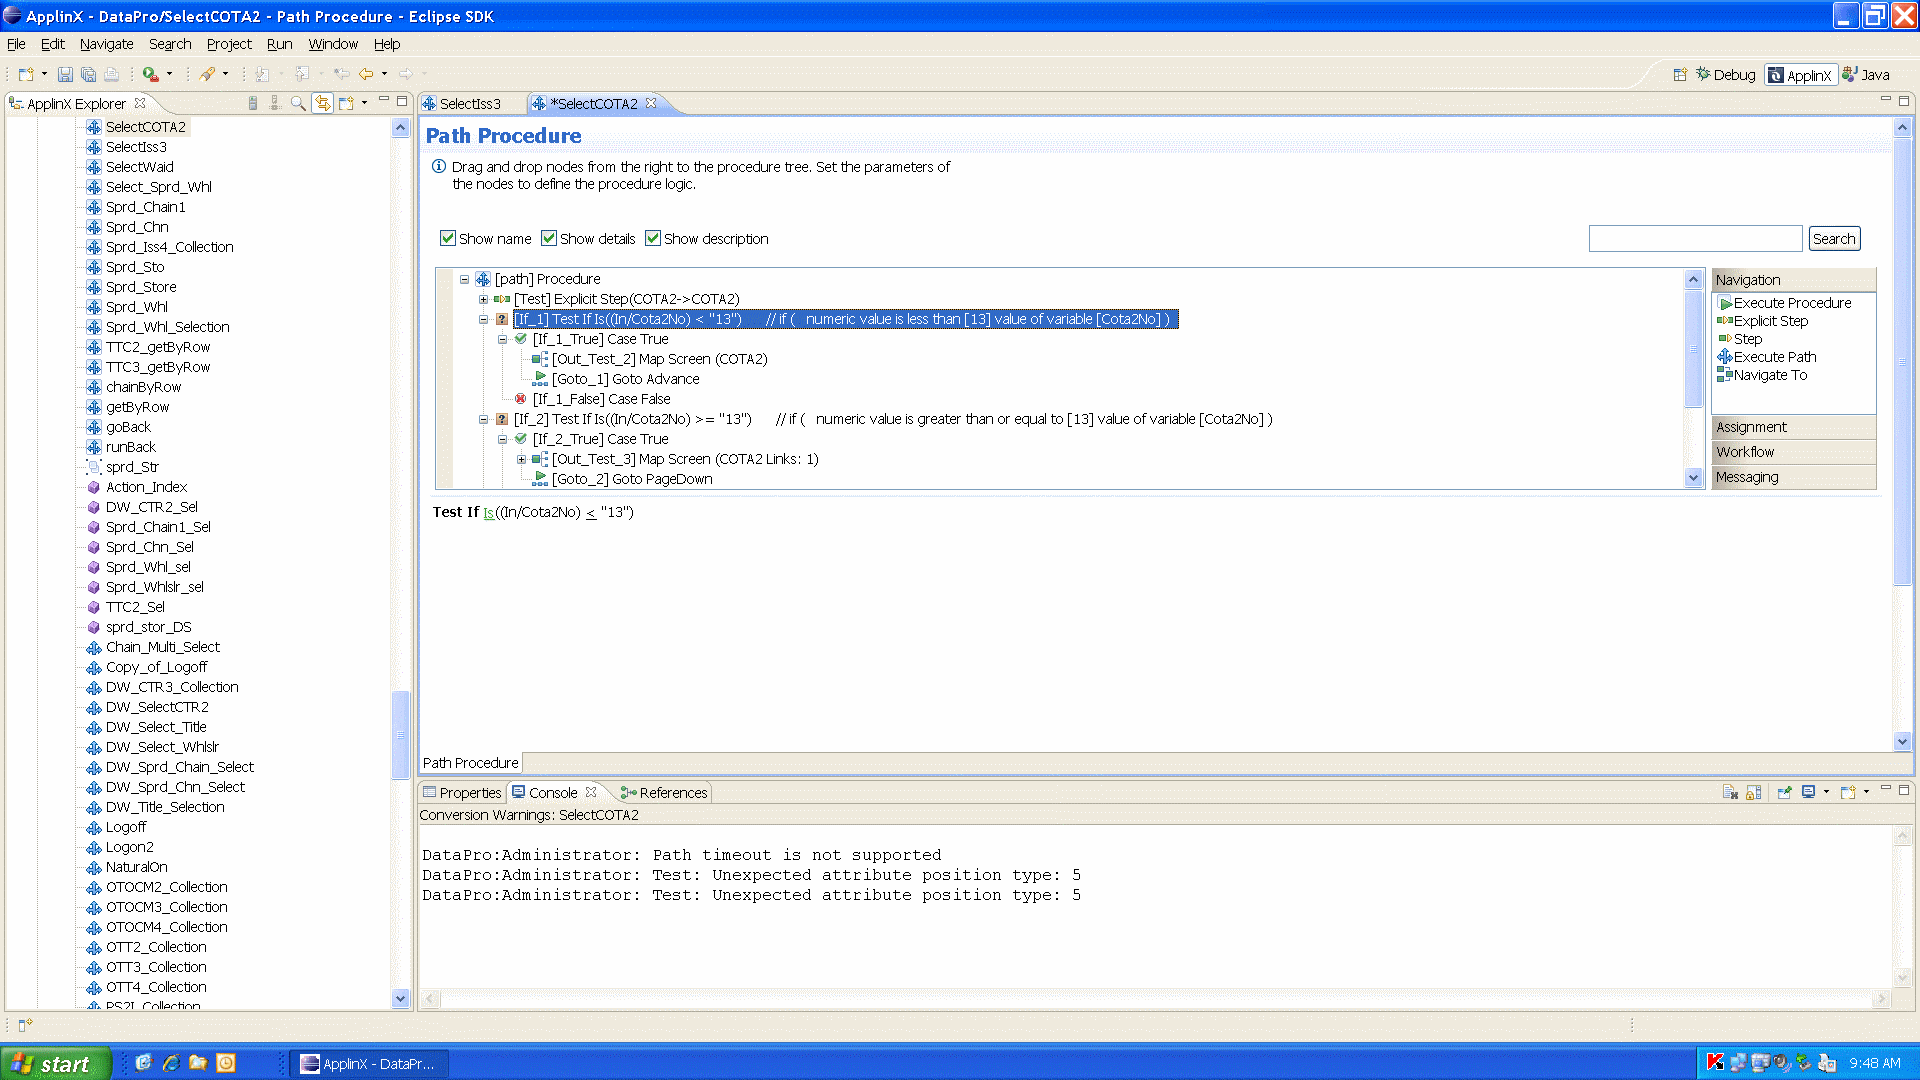Select the ApplinX perspective button
The image size is (1920, 1080).
(x=1800, y=75)
